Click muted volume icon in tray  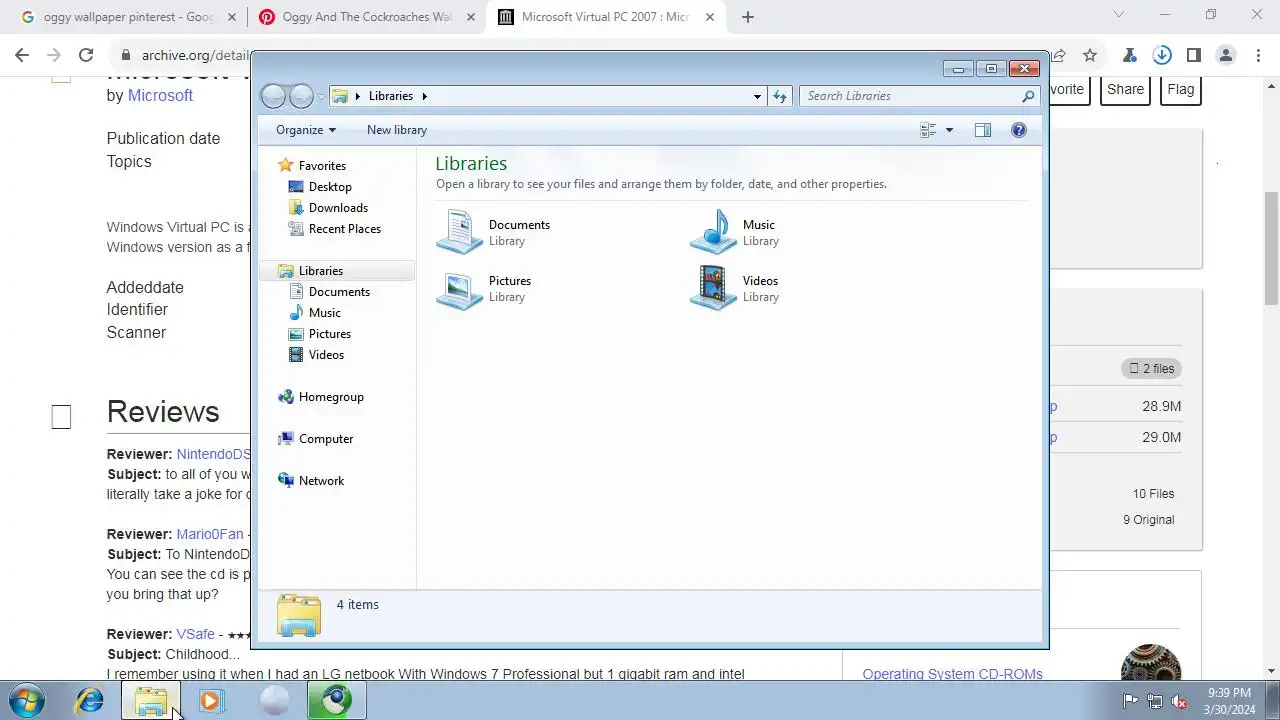click(1180, 701)
